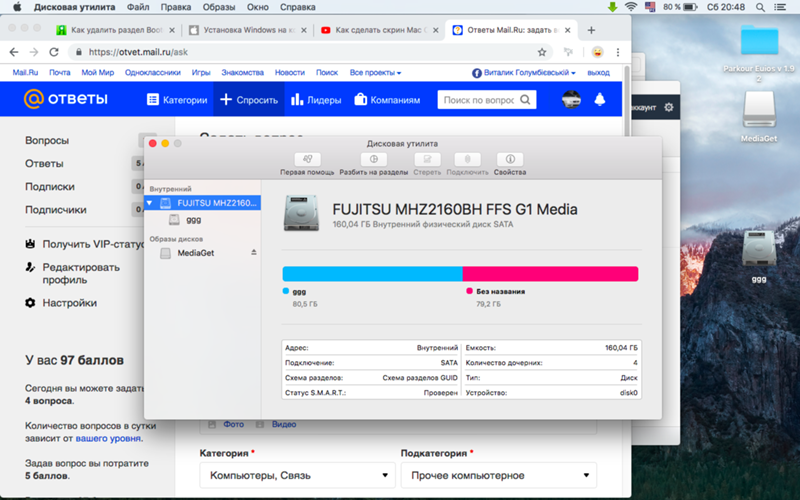
Task: Open the Окно menu
Action: click(258, 7)
